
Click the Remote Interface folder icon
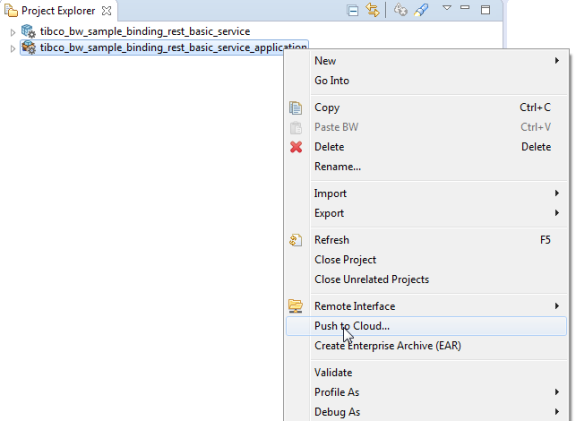click(296, 306)
